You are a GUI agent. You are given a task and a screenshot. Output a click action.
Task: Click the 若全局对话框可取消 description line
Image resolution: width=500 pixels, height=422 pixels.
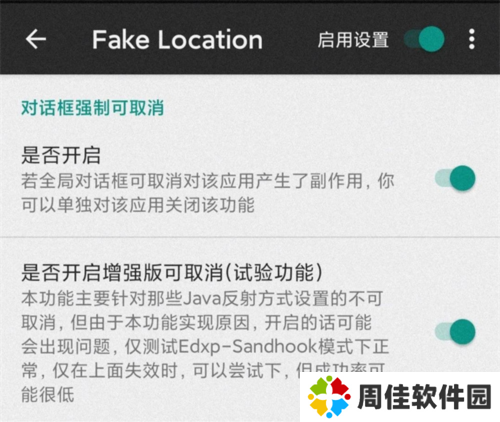click(x=208, y=181)
